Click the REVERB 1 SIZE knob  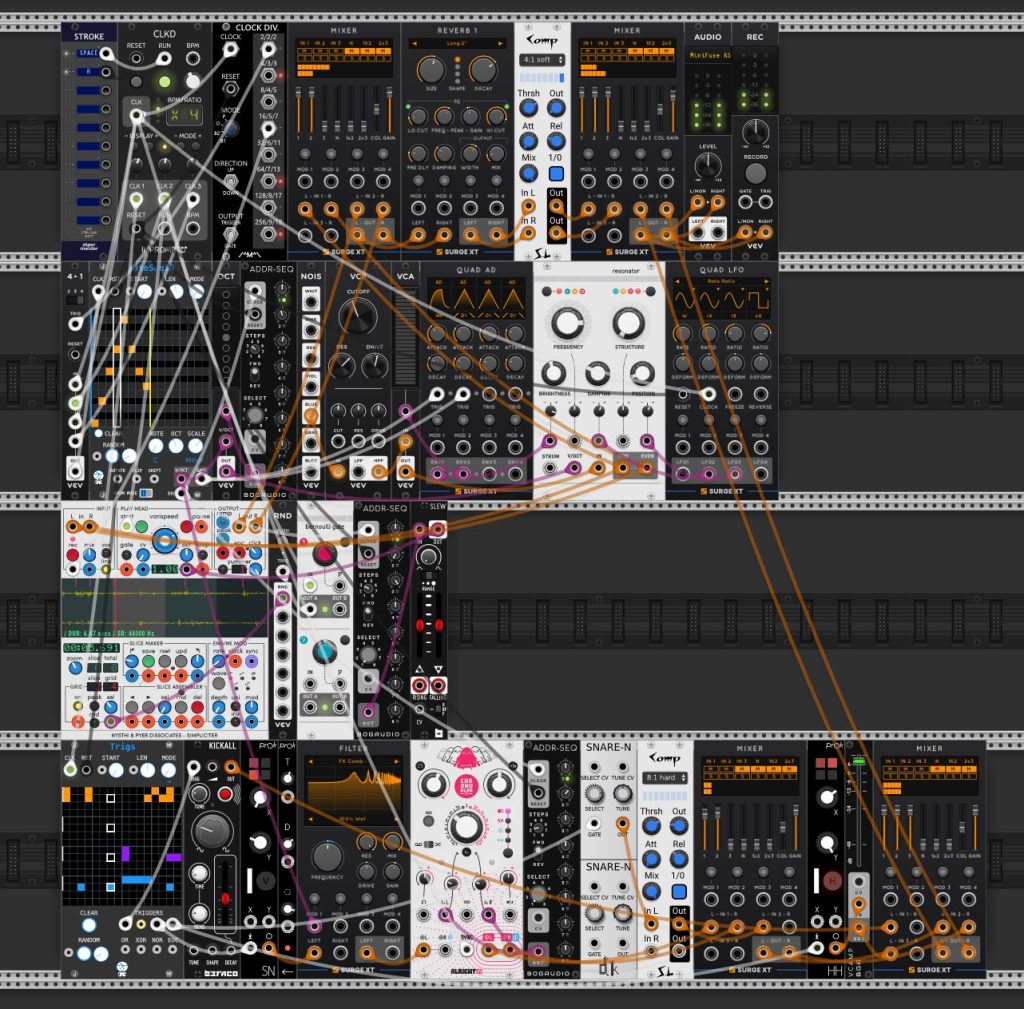tap(431, 69)
